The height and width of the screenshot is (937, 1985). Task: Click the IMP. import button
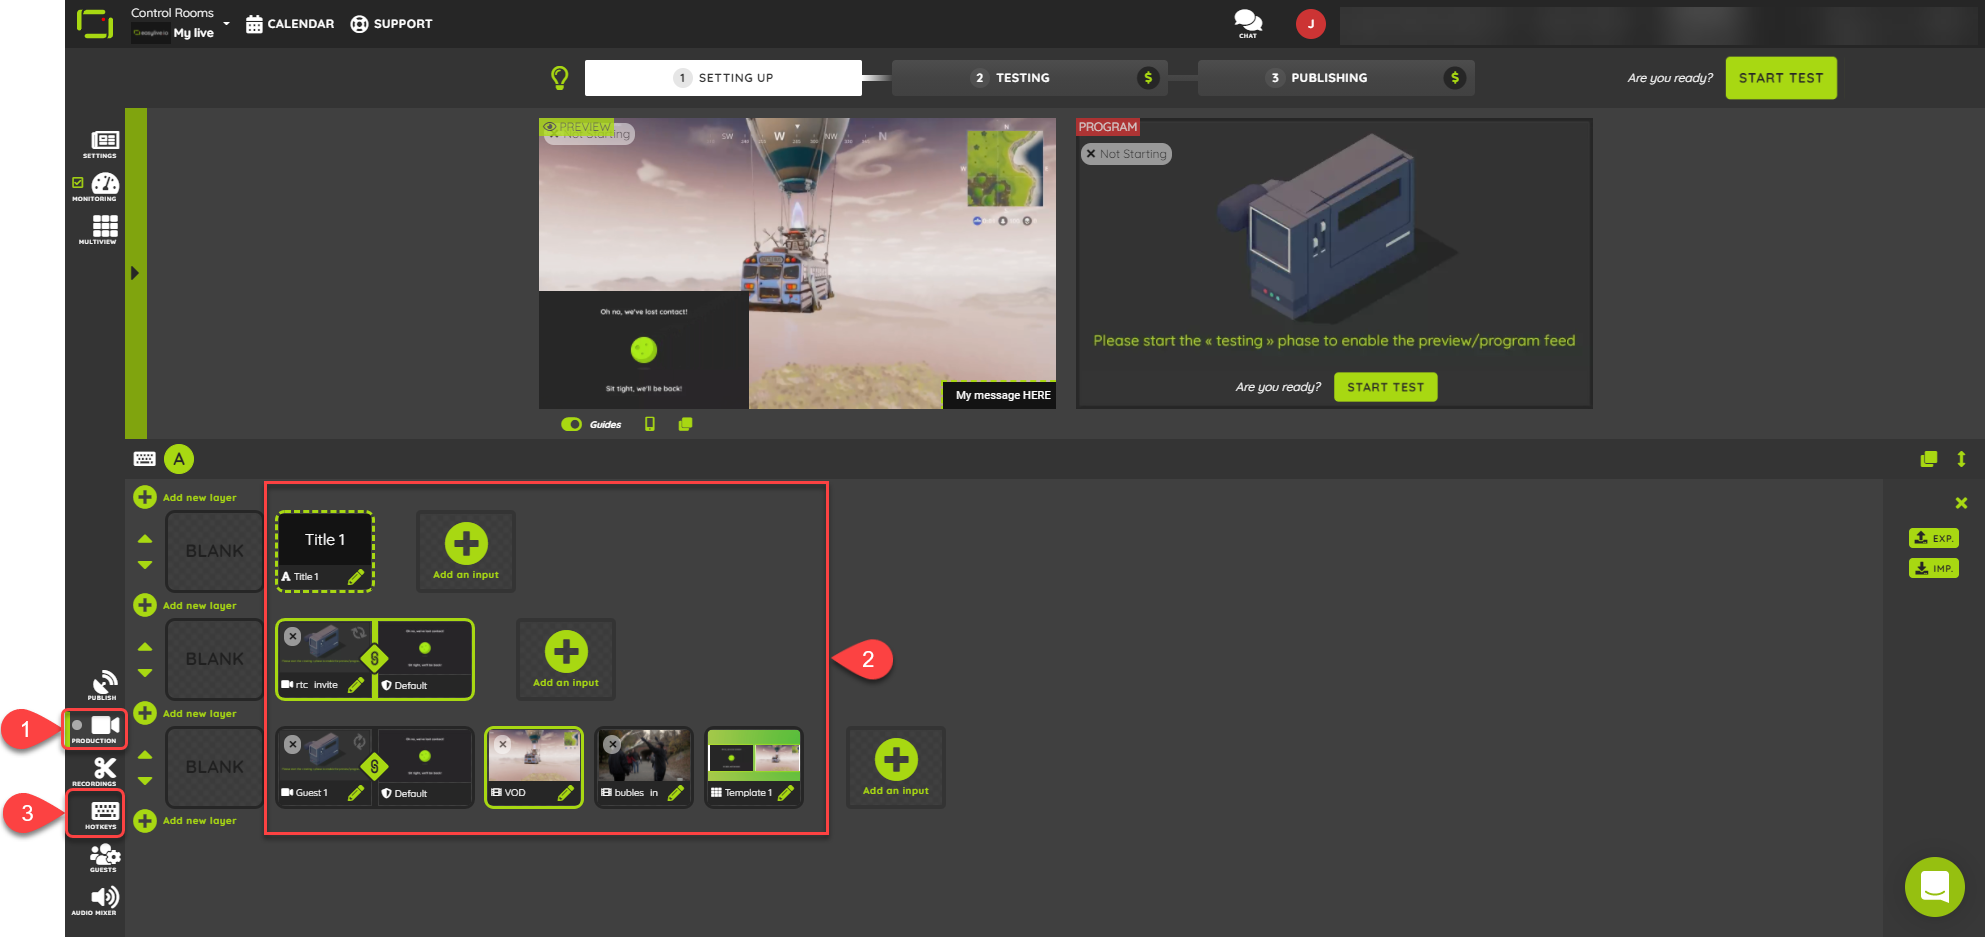coord(1934,568)
